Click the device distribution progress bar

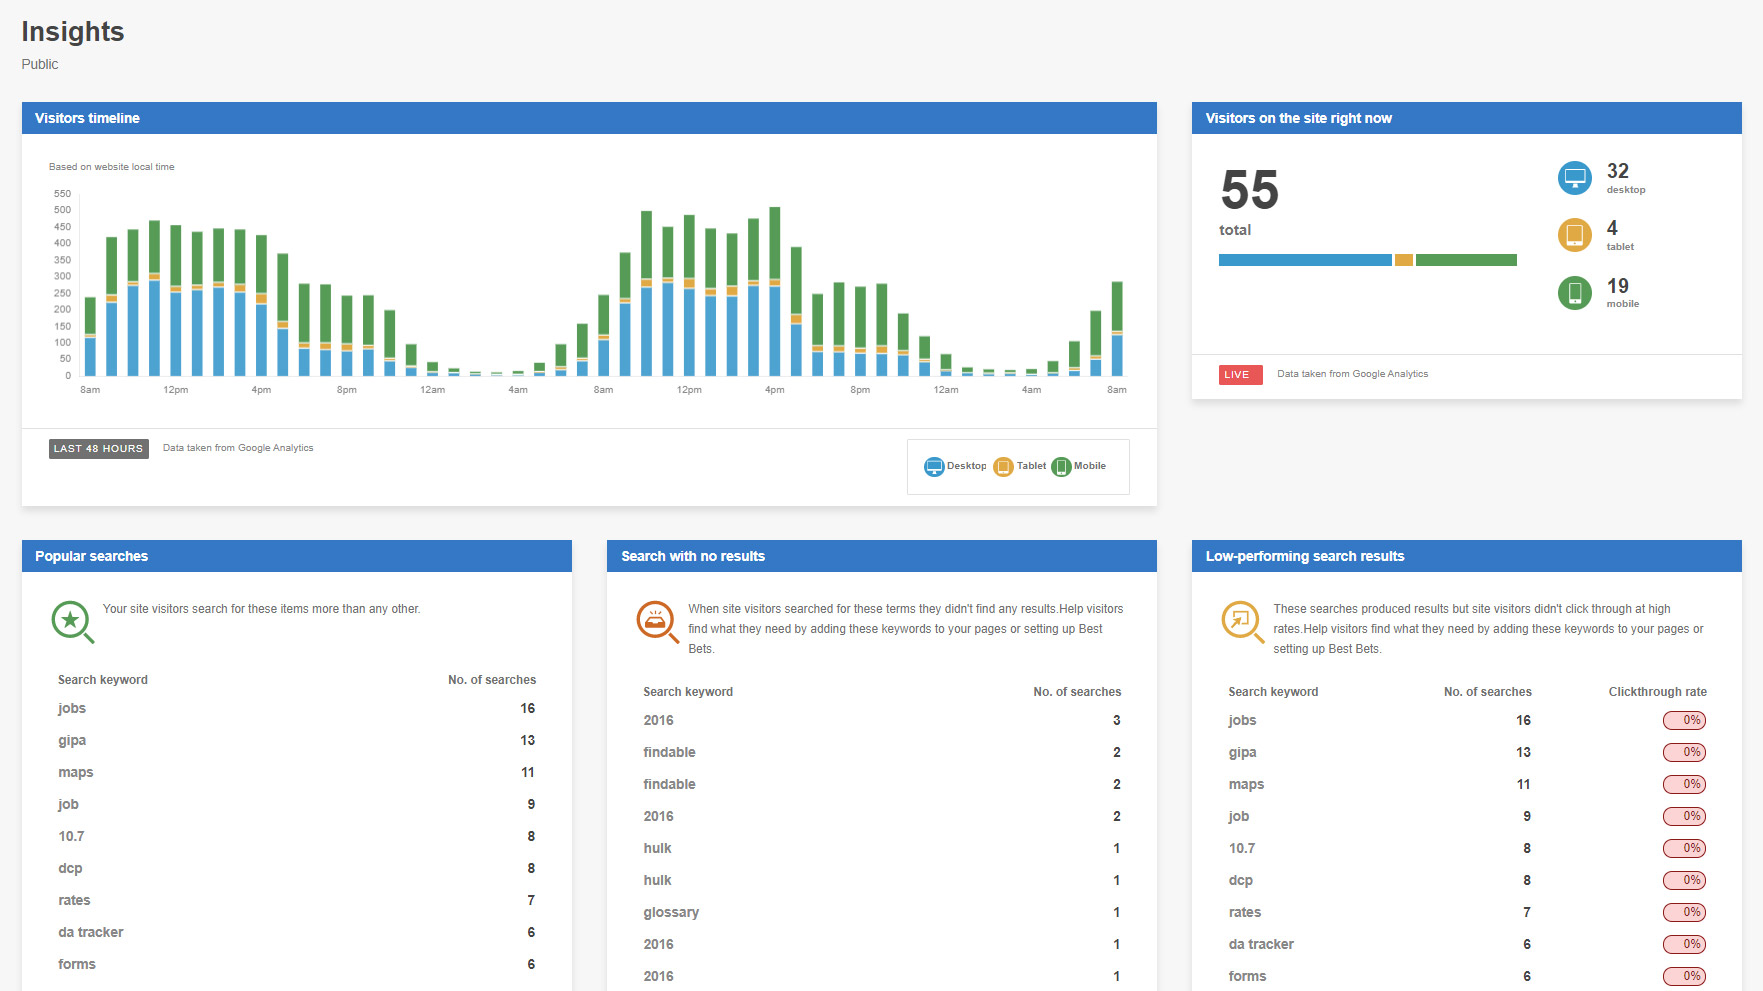tap(1367, 259)
